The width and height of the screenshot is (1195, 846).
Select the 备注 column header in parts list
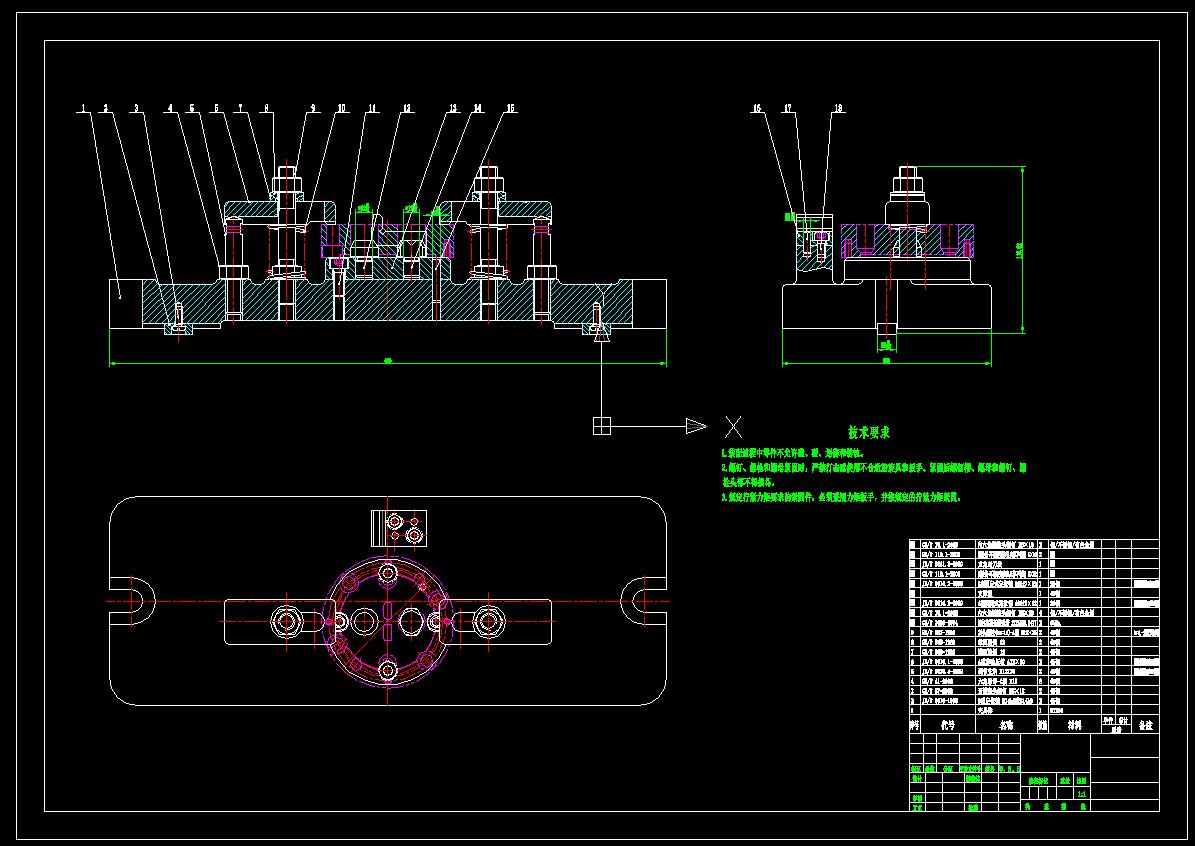1145,726
